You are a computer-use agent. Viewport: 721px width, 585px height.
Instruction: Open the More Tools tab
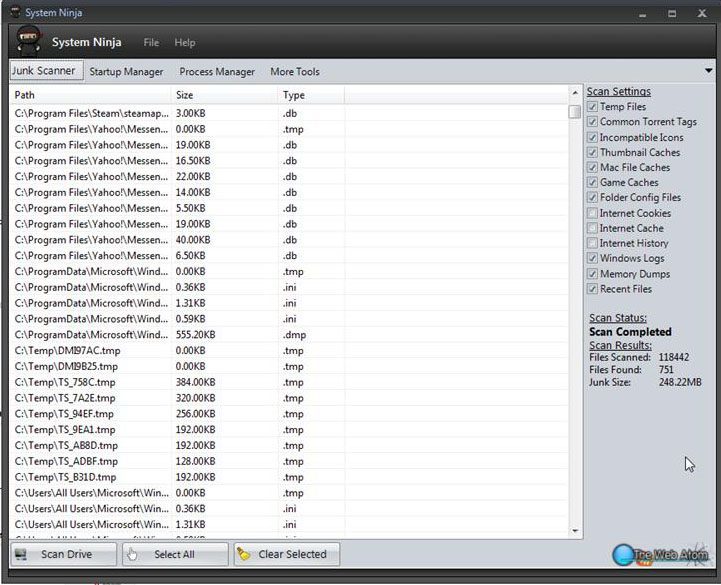(295, 72)
